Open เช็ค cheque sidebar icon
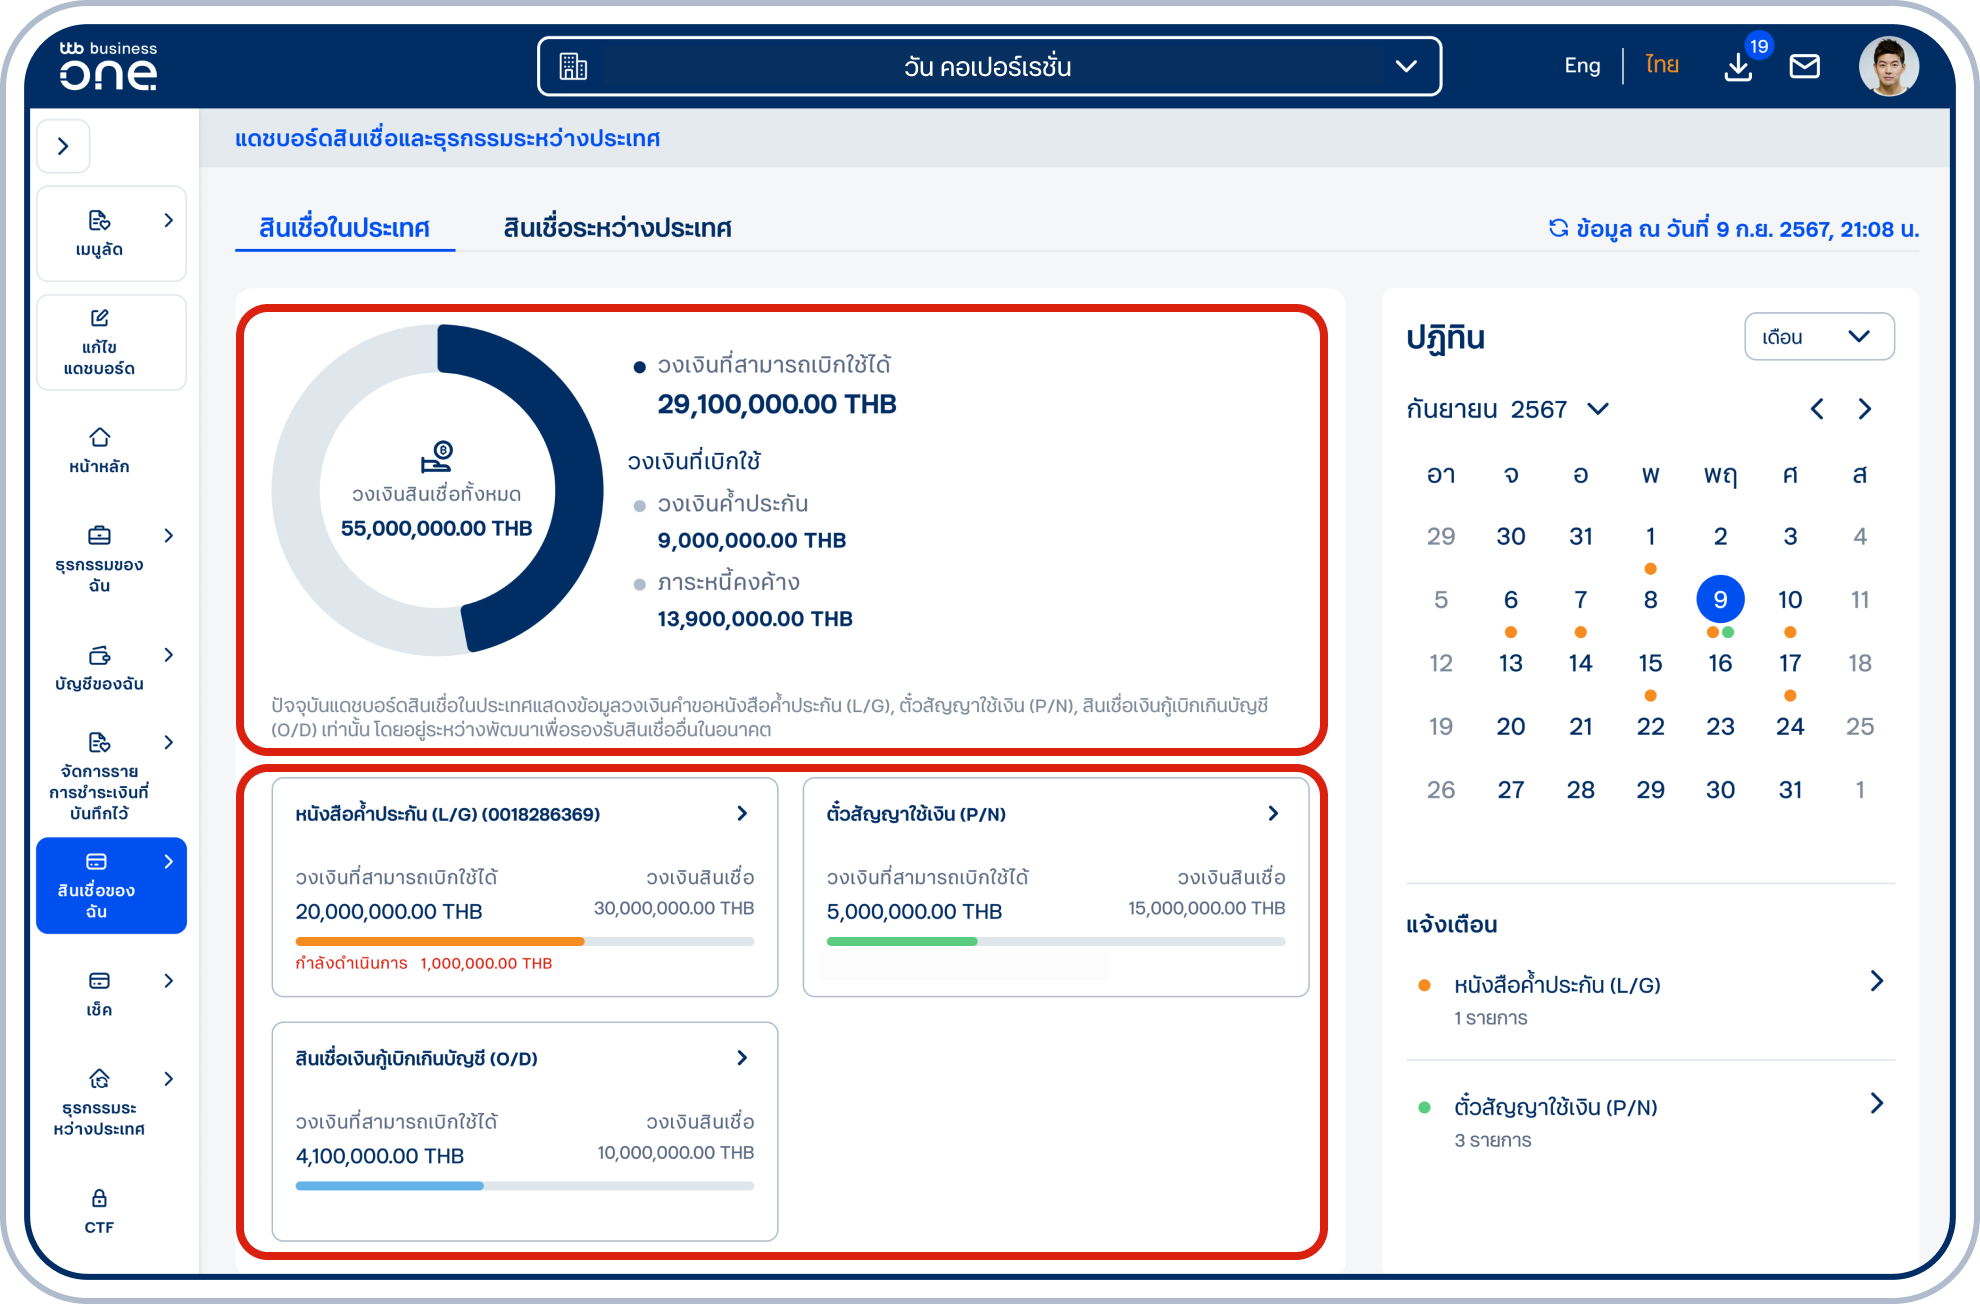Viewport: 1980px width, 1304px height. tap(99, 981)
